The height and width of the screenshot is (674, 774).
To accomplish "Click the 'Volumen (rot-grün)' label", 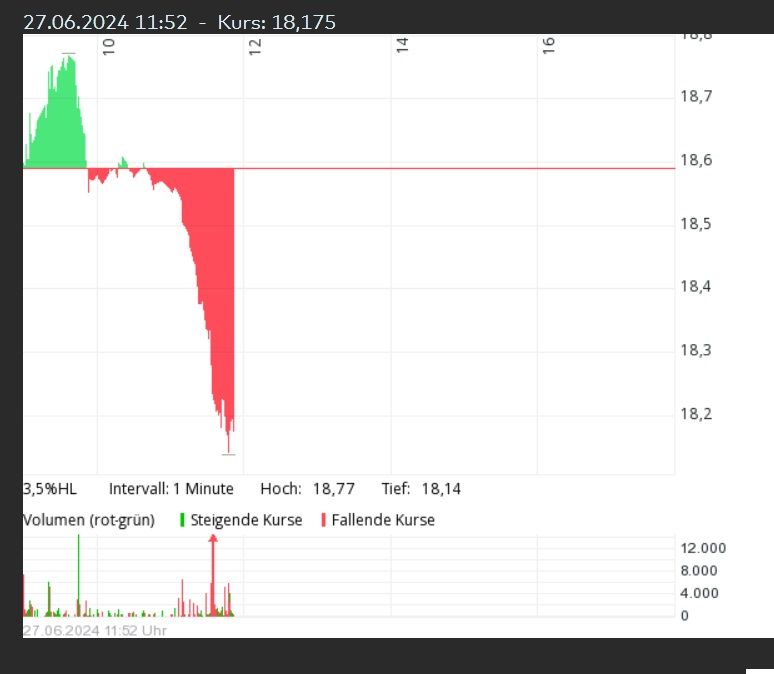I will pyautogui.click(x=89, y=520).
